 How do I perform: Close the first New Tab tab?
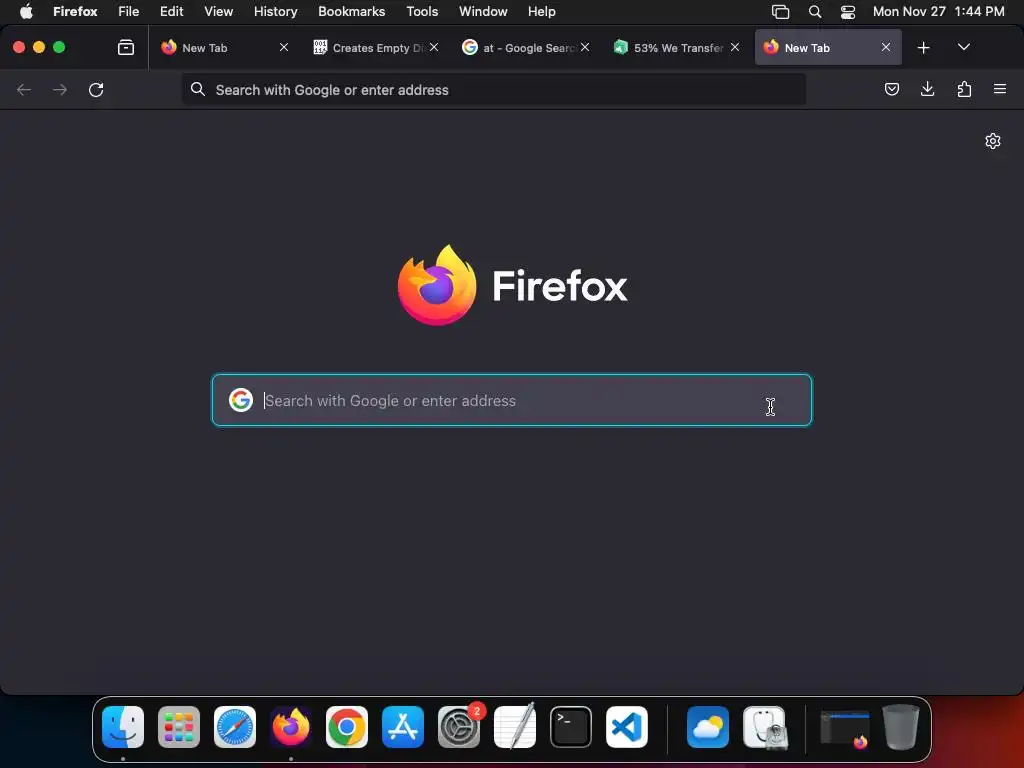(284, 47)
